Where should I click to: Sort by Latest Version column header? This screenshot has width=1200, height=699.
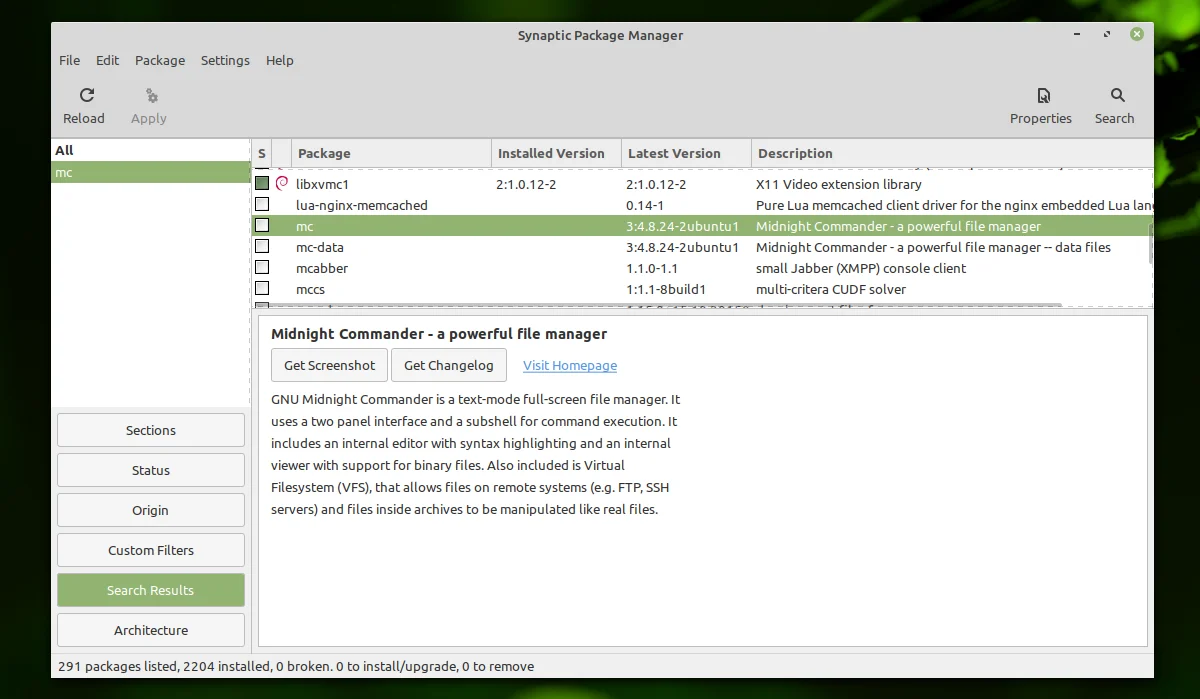686,153
